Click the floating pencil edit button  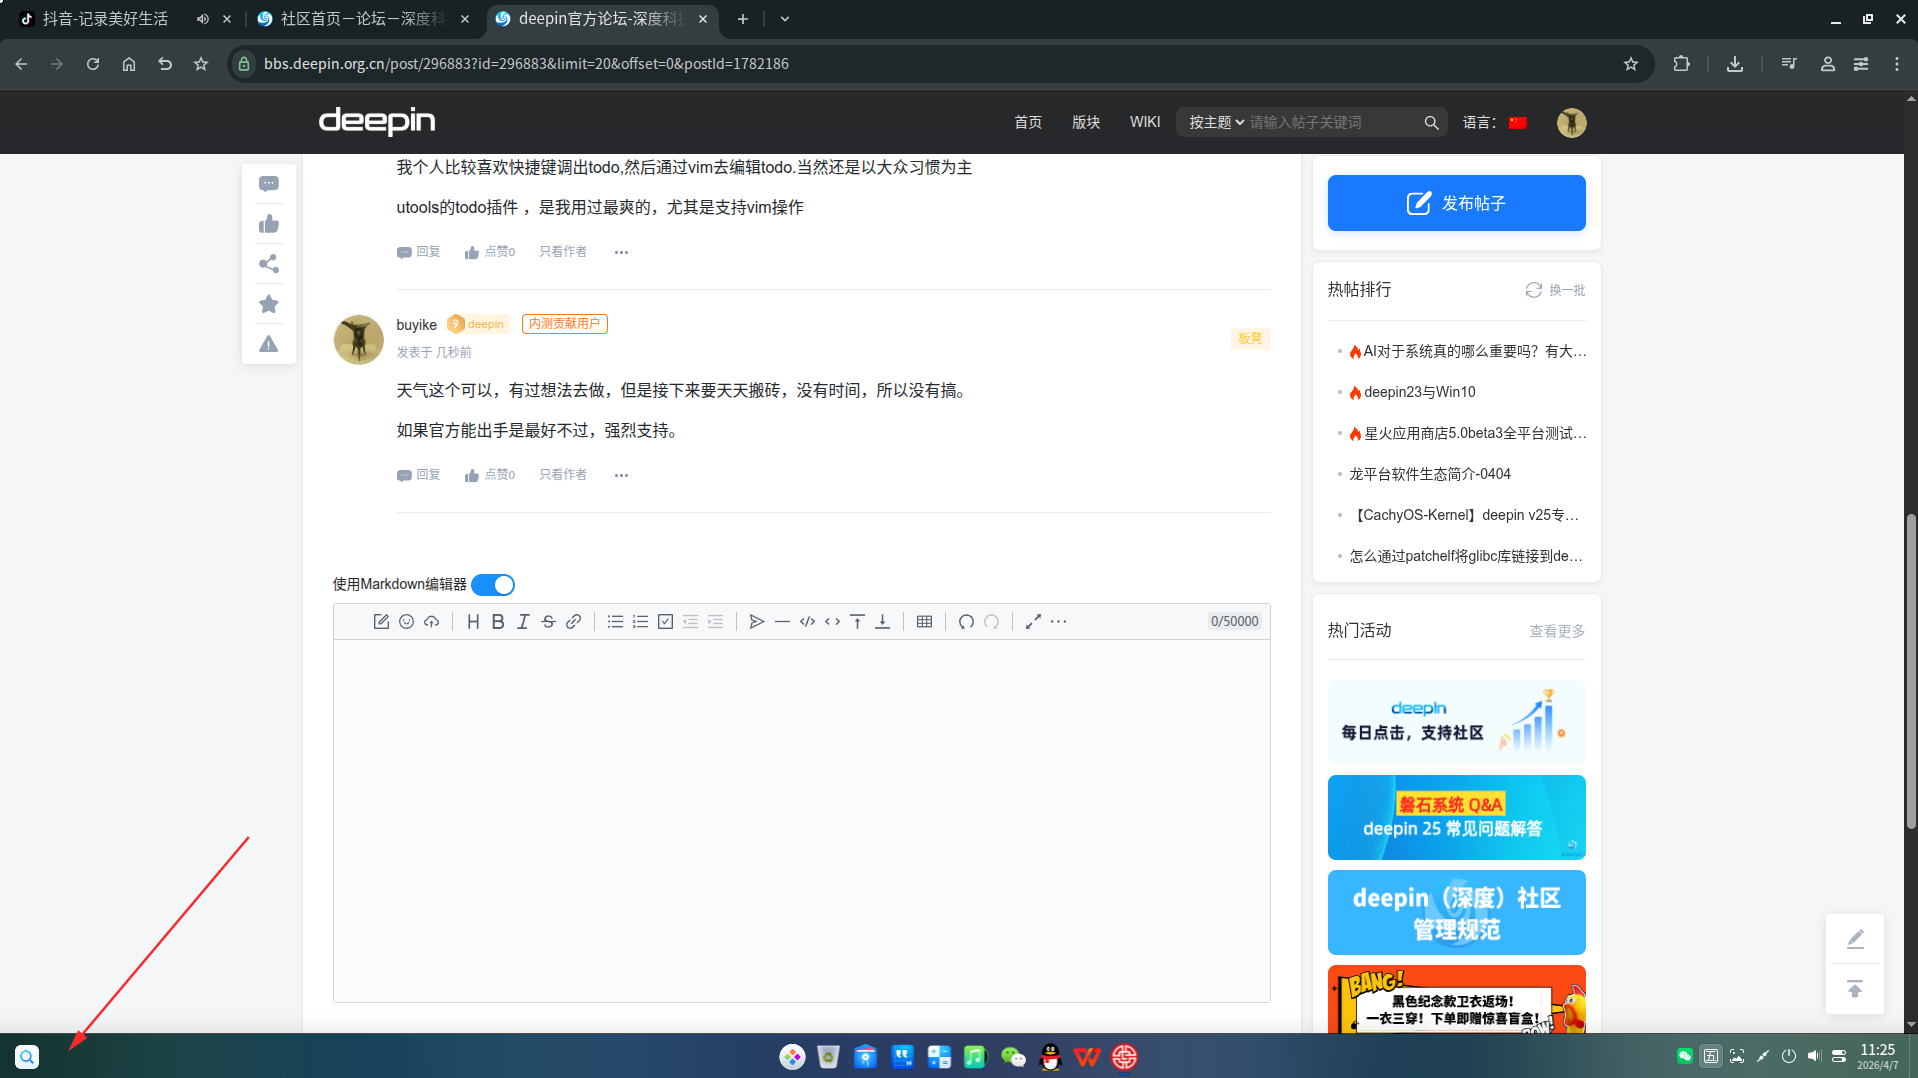[x=1855, y=939]
